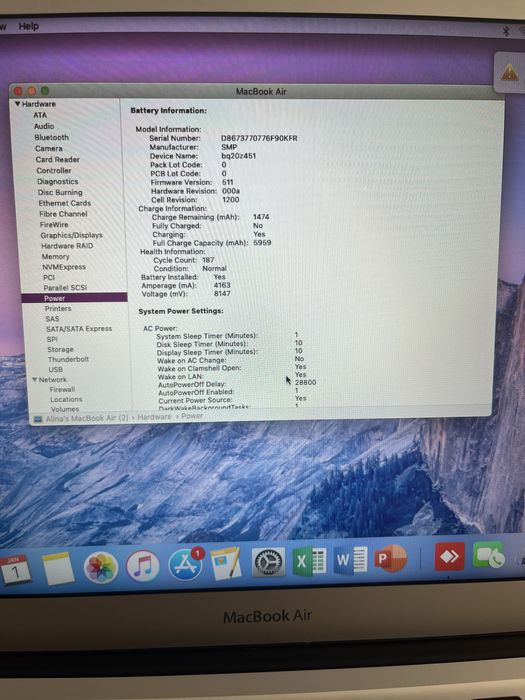The height and width of the screenshot is (700, 525).
Task: Open FaceTime icon in the Dock
Action: click(x=488, y=555)
